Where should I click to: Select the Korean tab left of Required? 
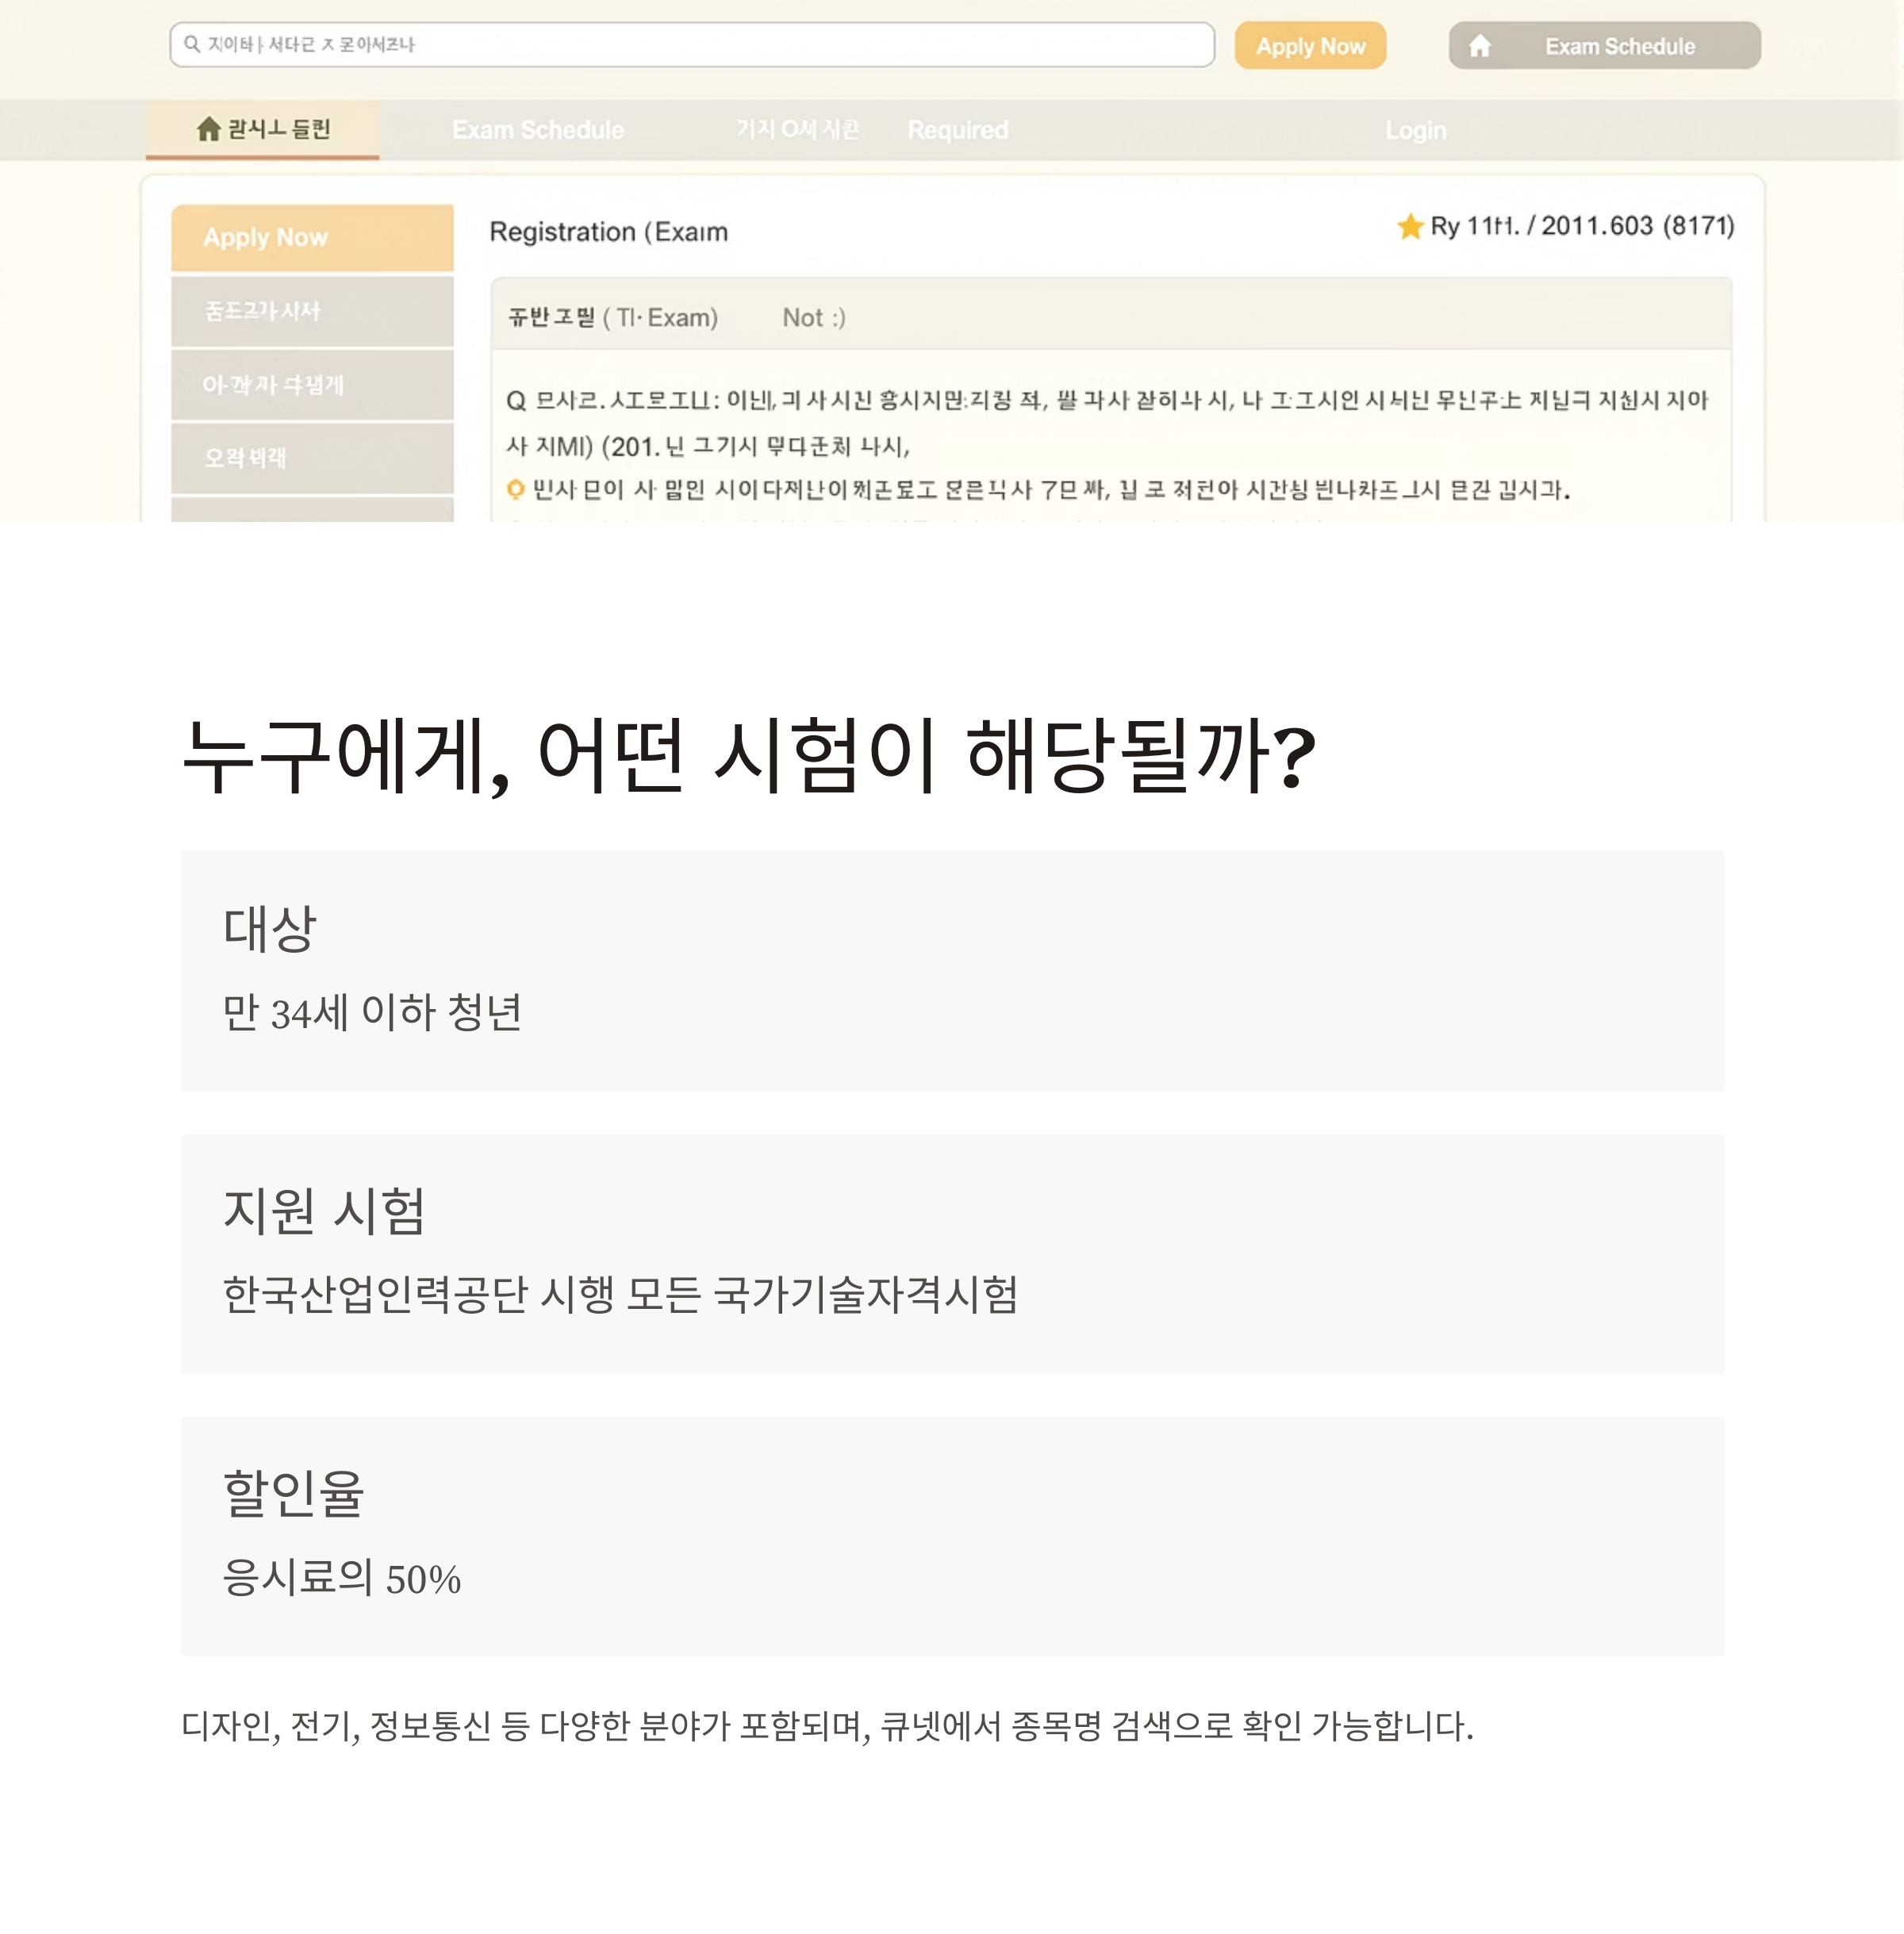coord(797,129)
